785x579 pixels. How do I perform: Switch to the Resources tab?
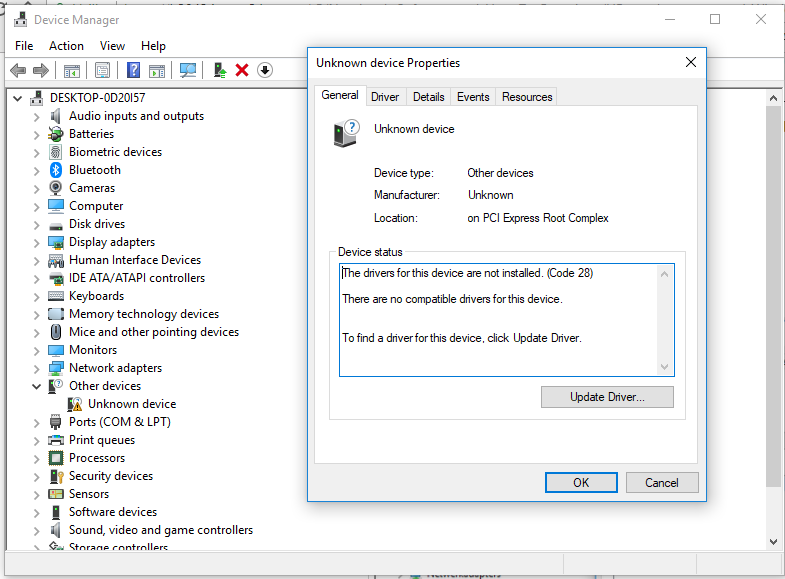(527, 97)
